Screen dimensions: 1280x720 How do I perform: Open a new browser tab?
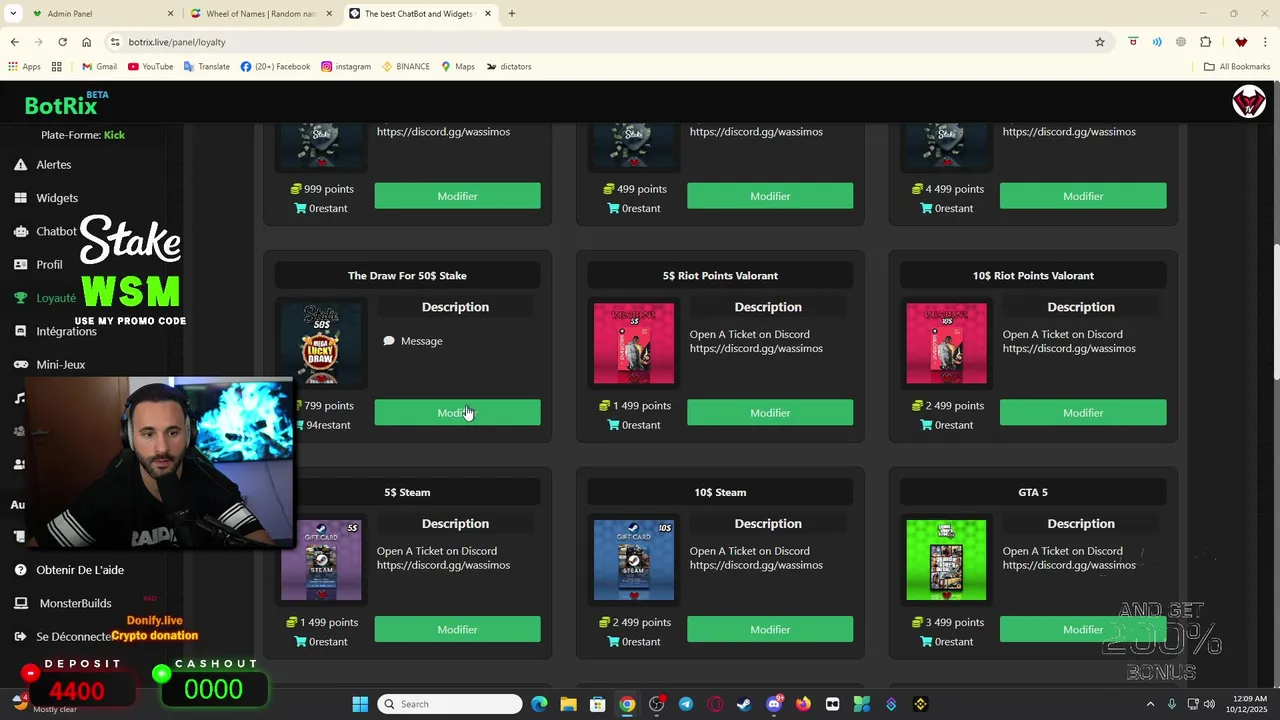pyautogui.click(x=512, y=14)
